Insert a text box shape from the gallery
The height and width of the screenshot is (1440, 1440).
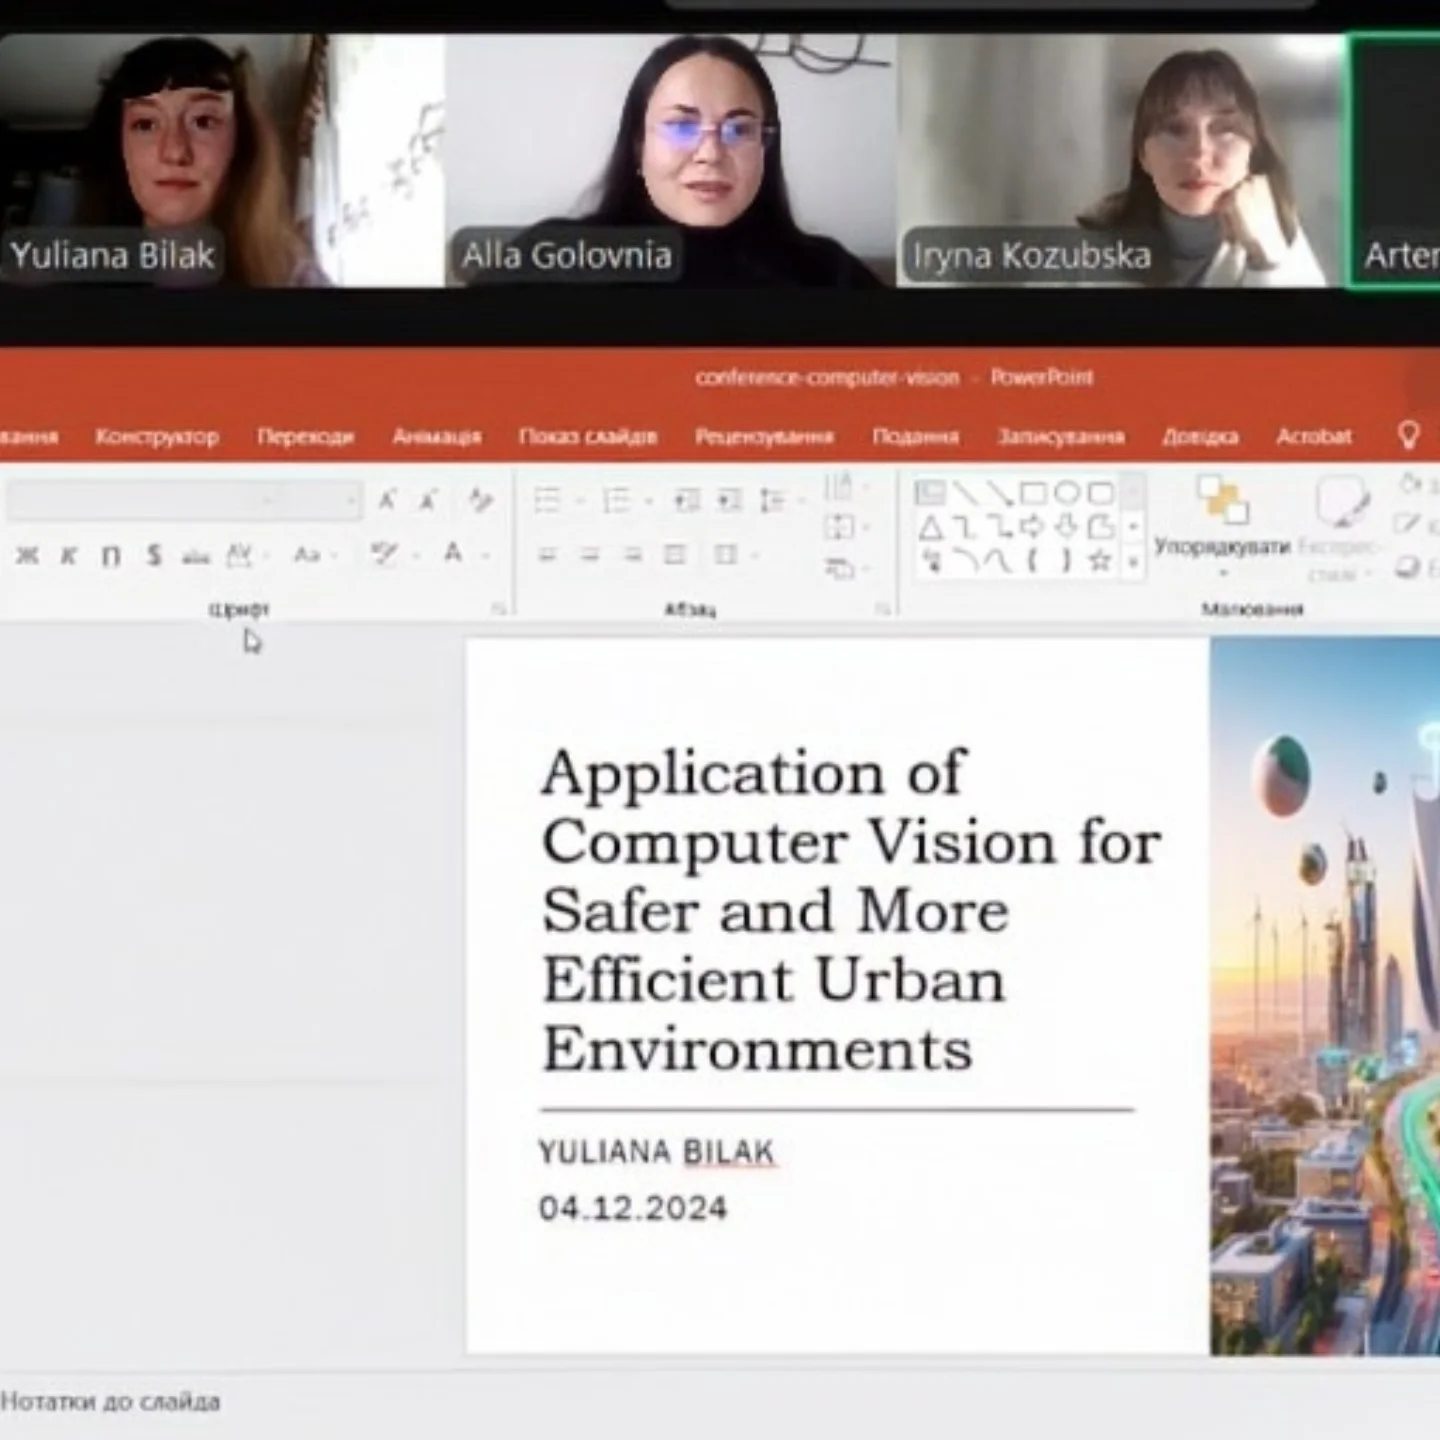coord(930,493)
